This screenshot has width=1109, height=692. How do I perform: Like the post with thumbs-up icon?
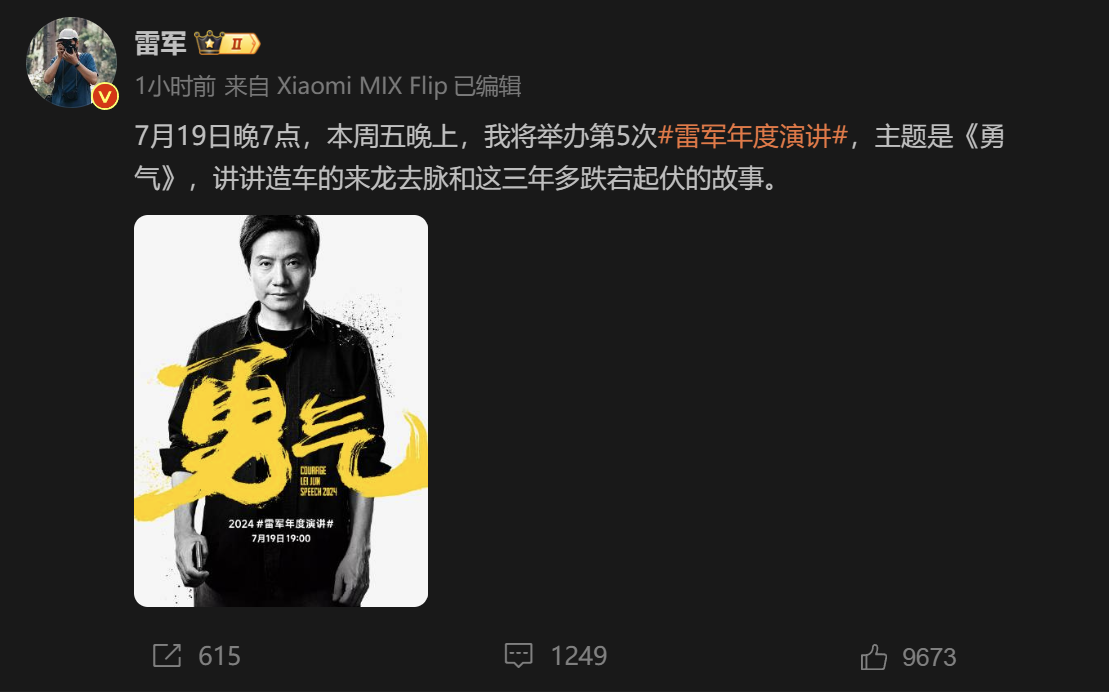coord(873,657)
